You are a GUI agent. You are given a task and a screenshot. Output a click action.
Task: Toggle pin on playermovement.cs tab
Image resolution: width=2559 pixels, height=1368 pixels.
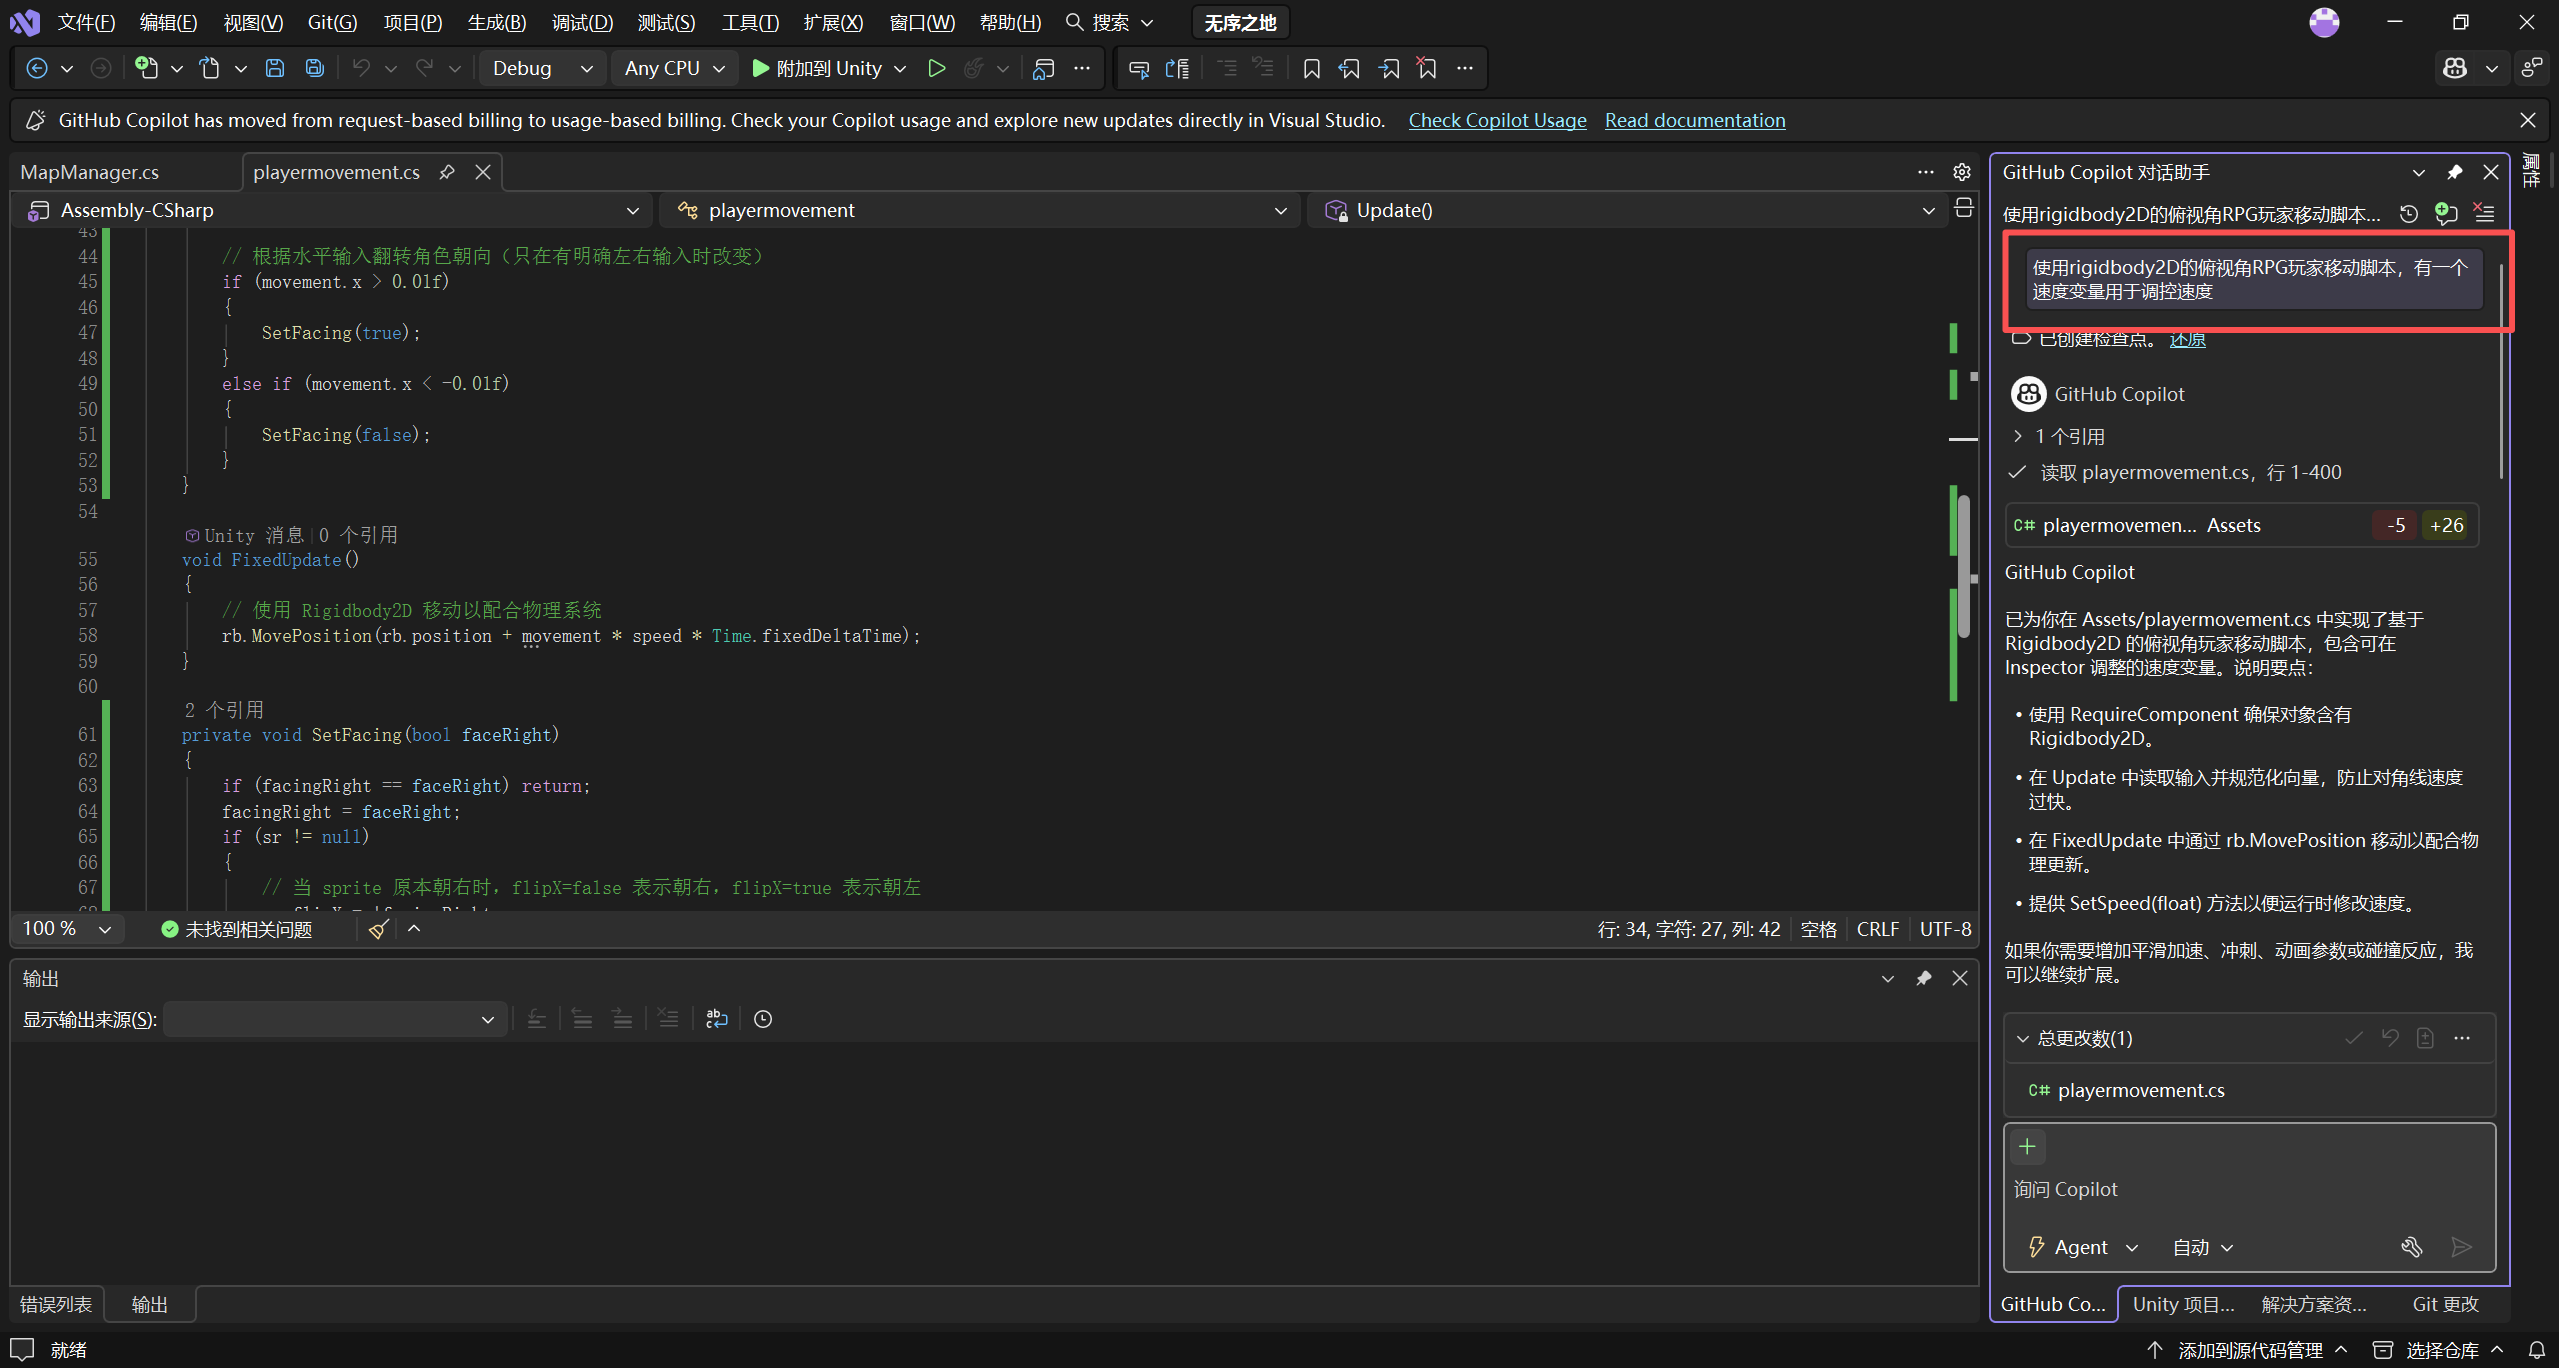(x=447, y=172)
